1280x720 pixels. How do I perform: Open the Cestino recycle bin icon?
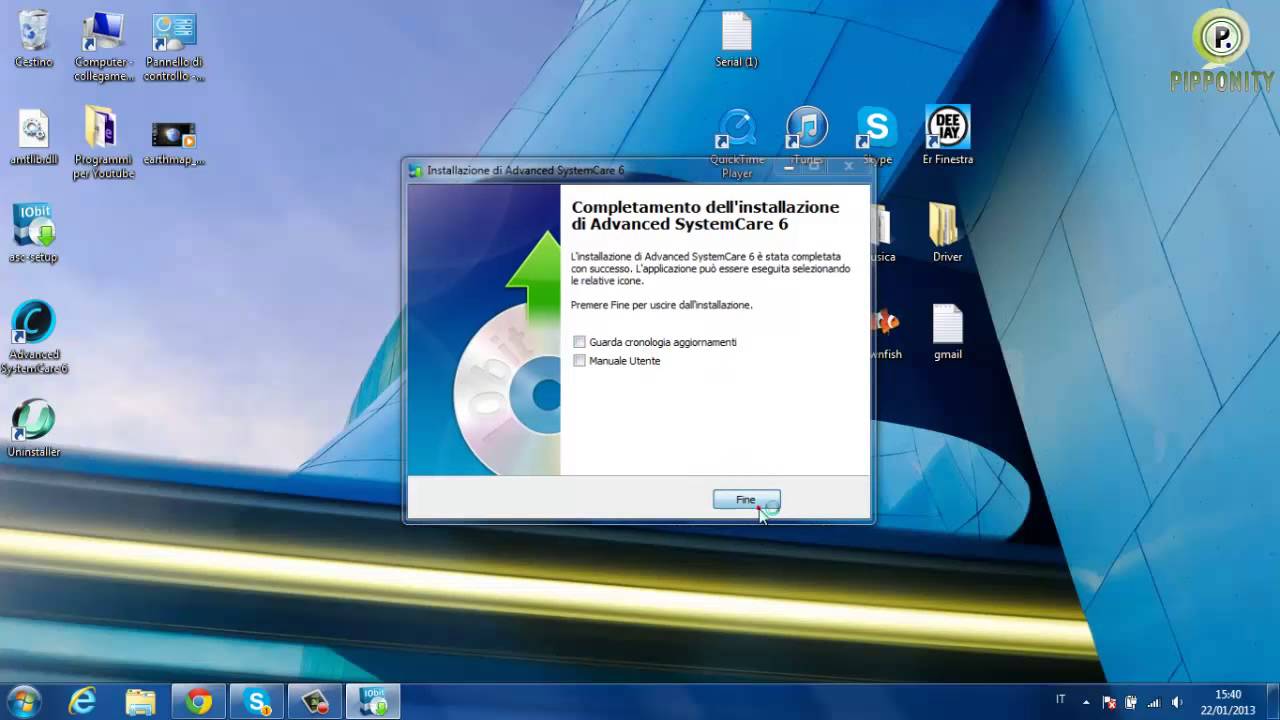[34, 39]
